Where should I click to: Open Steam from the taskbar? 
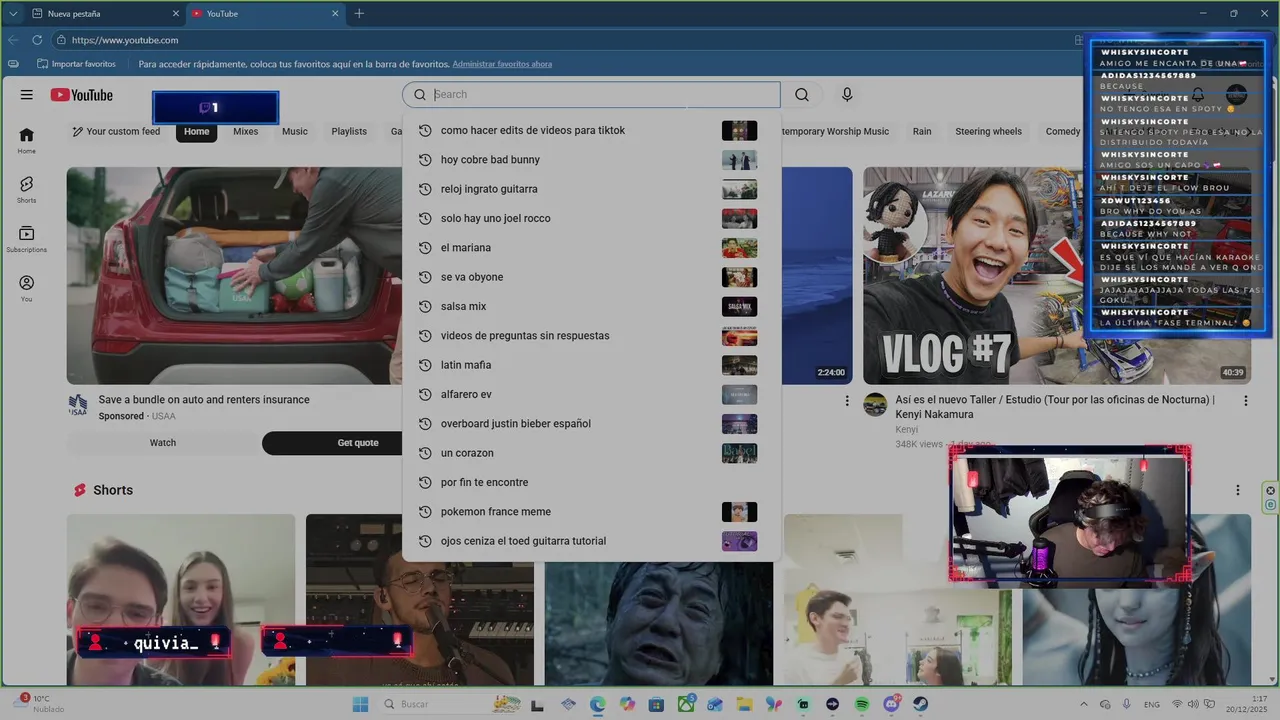[920, 705]
